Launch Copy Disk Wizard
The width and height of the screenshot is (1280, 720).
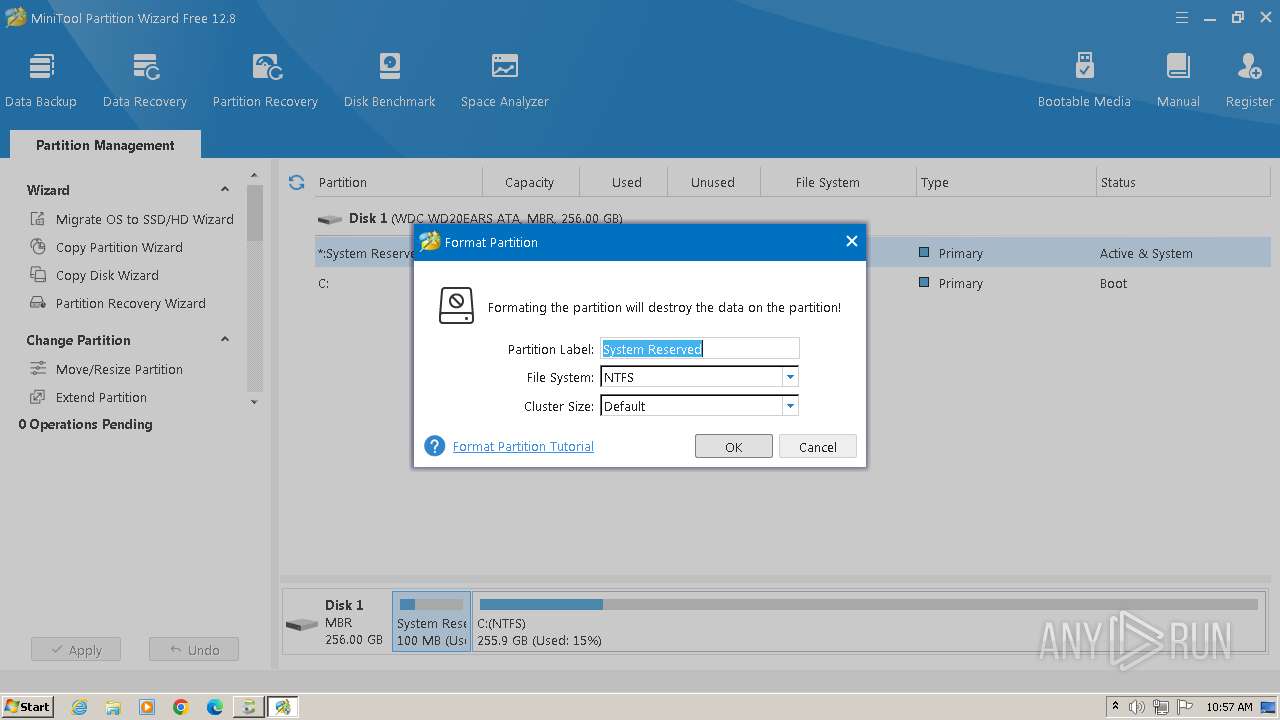[94, 275]
